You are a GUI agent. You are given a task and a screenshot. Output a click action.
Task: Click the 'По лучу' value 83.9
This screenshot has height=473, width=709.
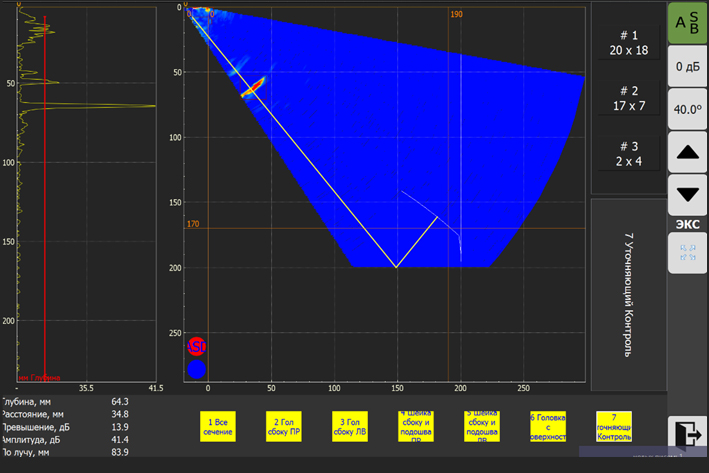coord(120,452)
